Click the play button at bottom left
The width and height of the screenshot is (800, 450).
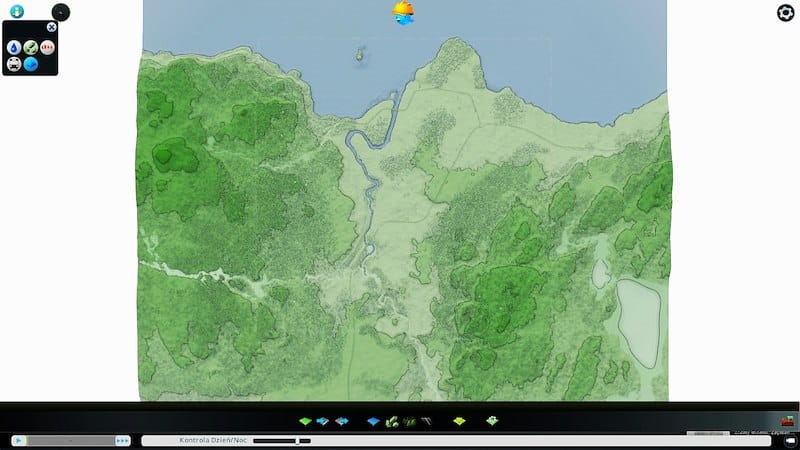click(x=18, y=440)
